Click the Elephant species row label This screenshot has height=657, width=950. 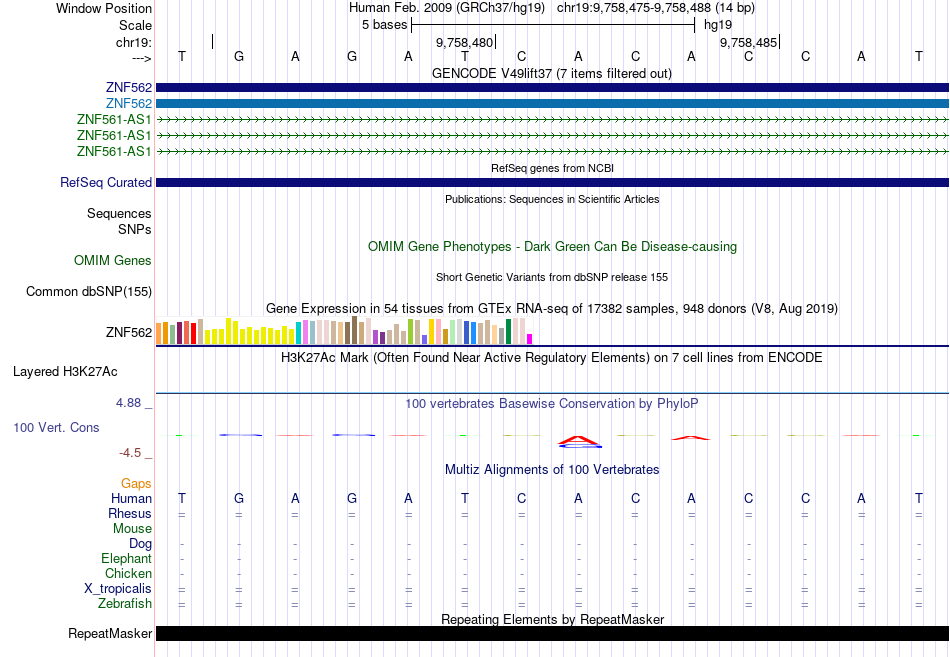point(127,558)
